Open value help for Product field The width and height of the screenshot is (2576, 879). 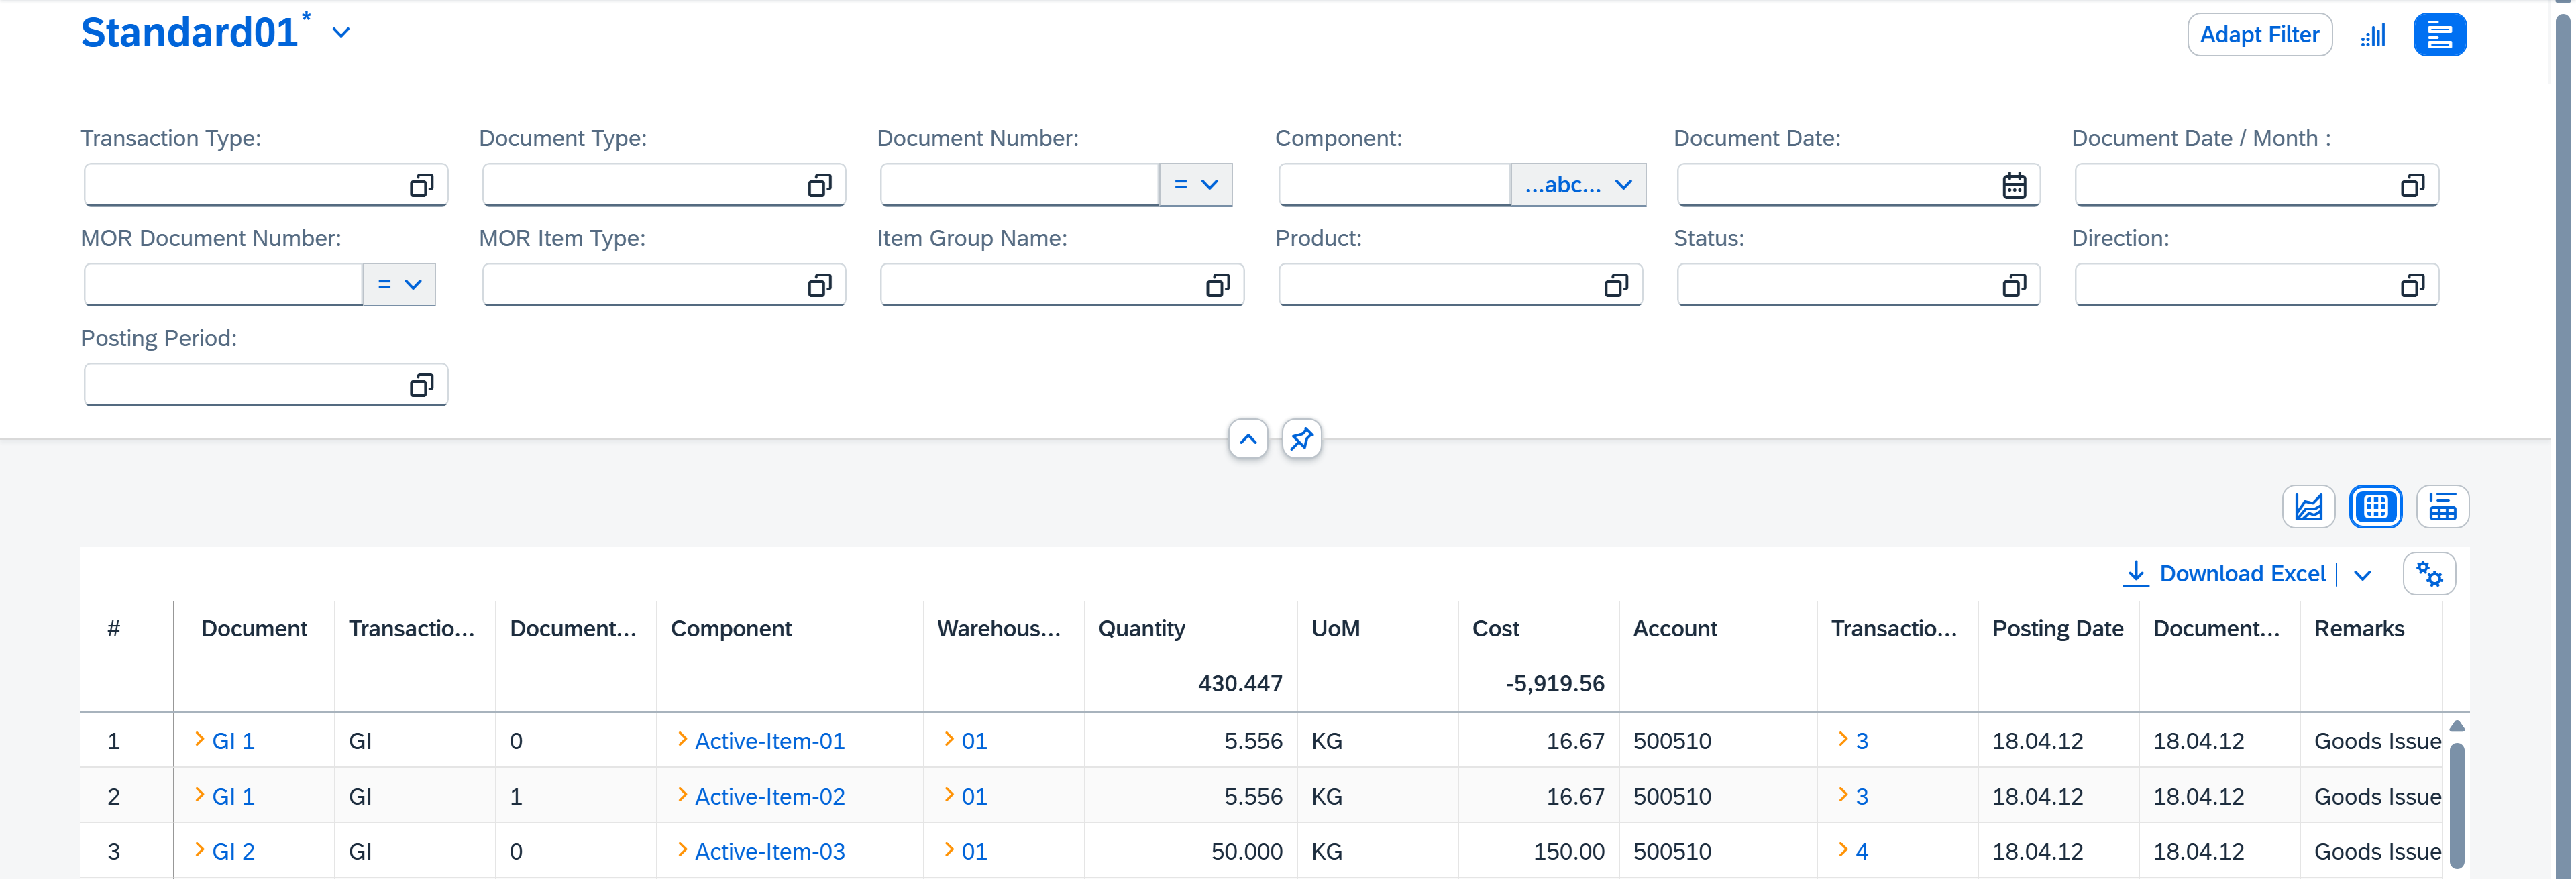coord(1616,285)
